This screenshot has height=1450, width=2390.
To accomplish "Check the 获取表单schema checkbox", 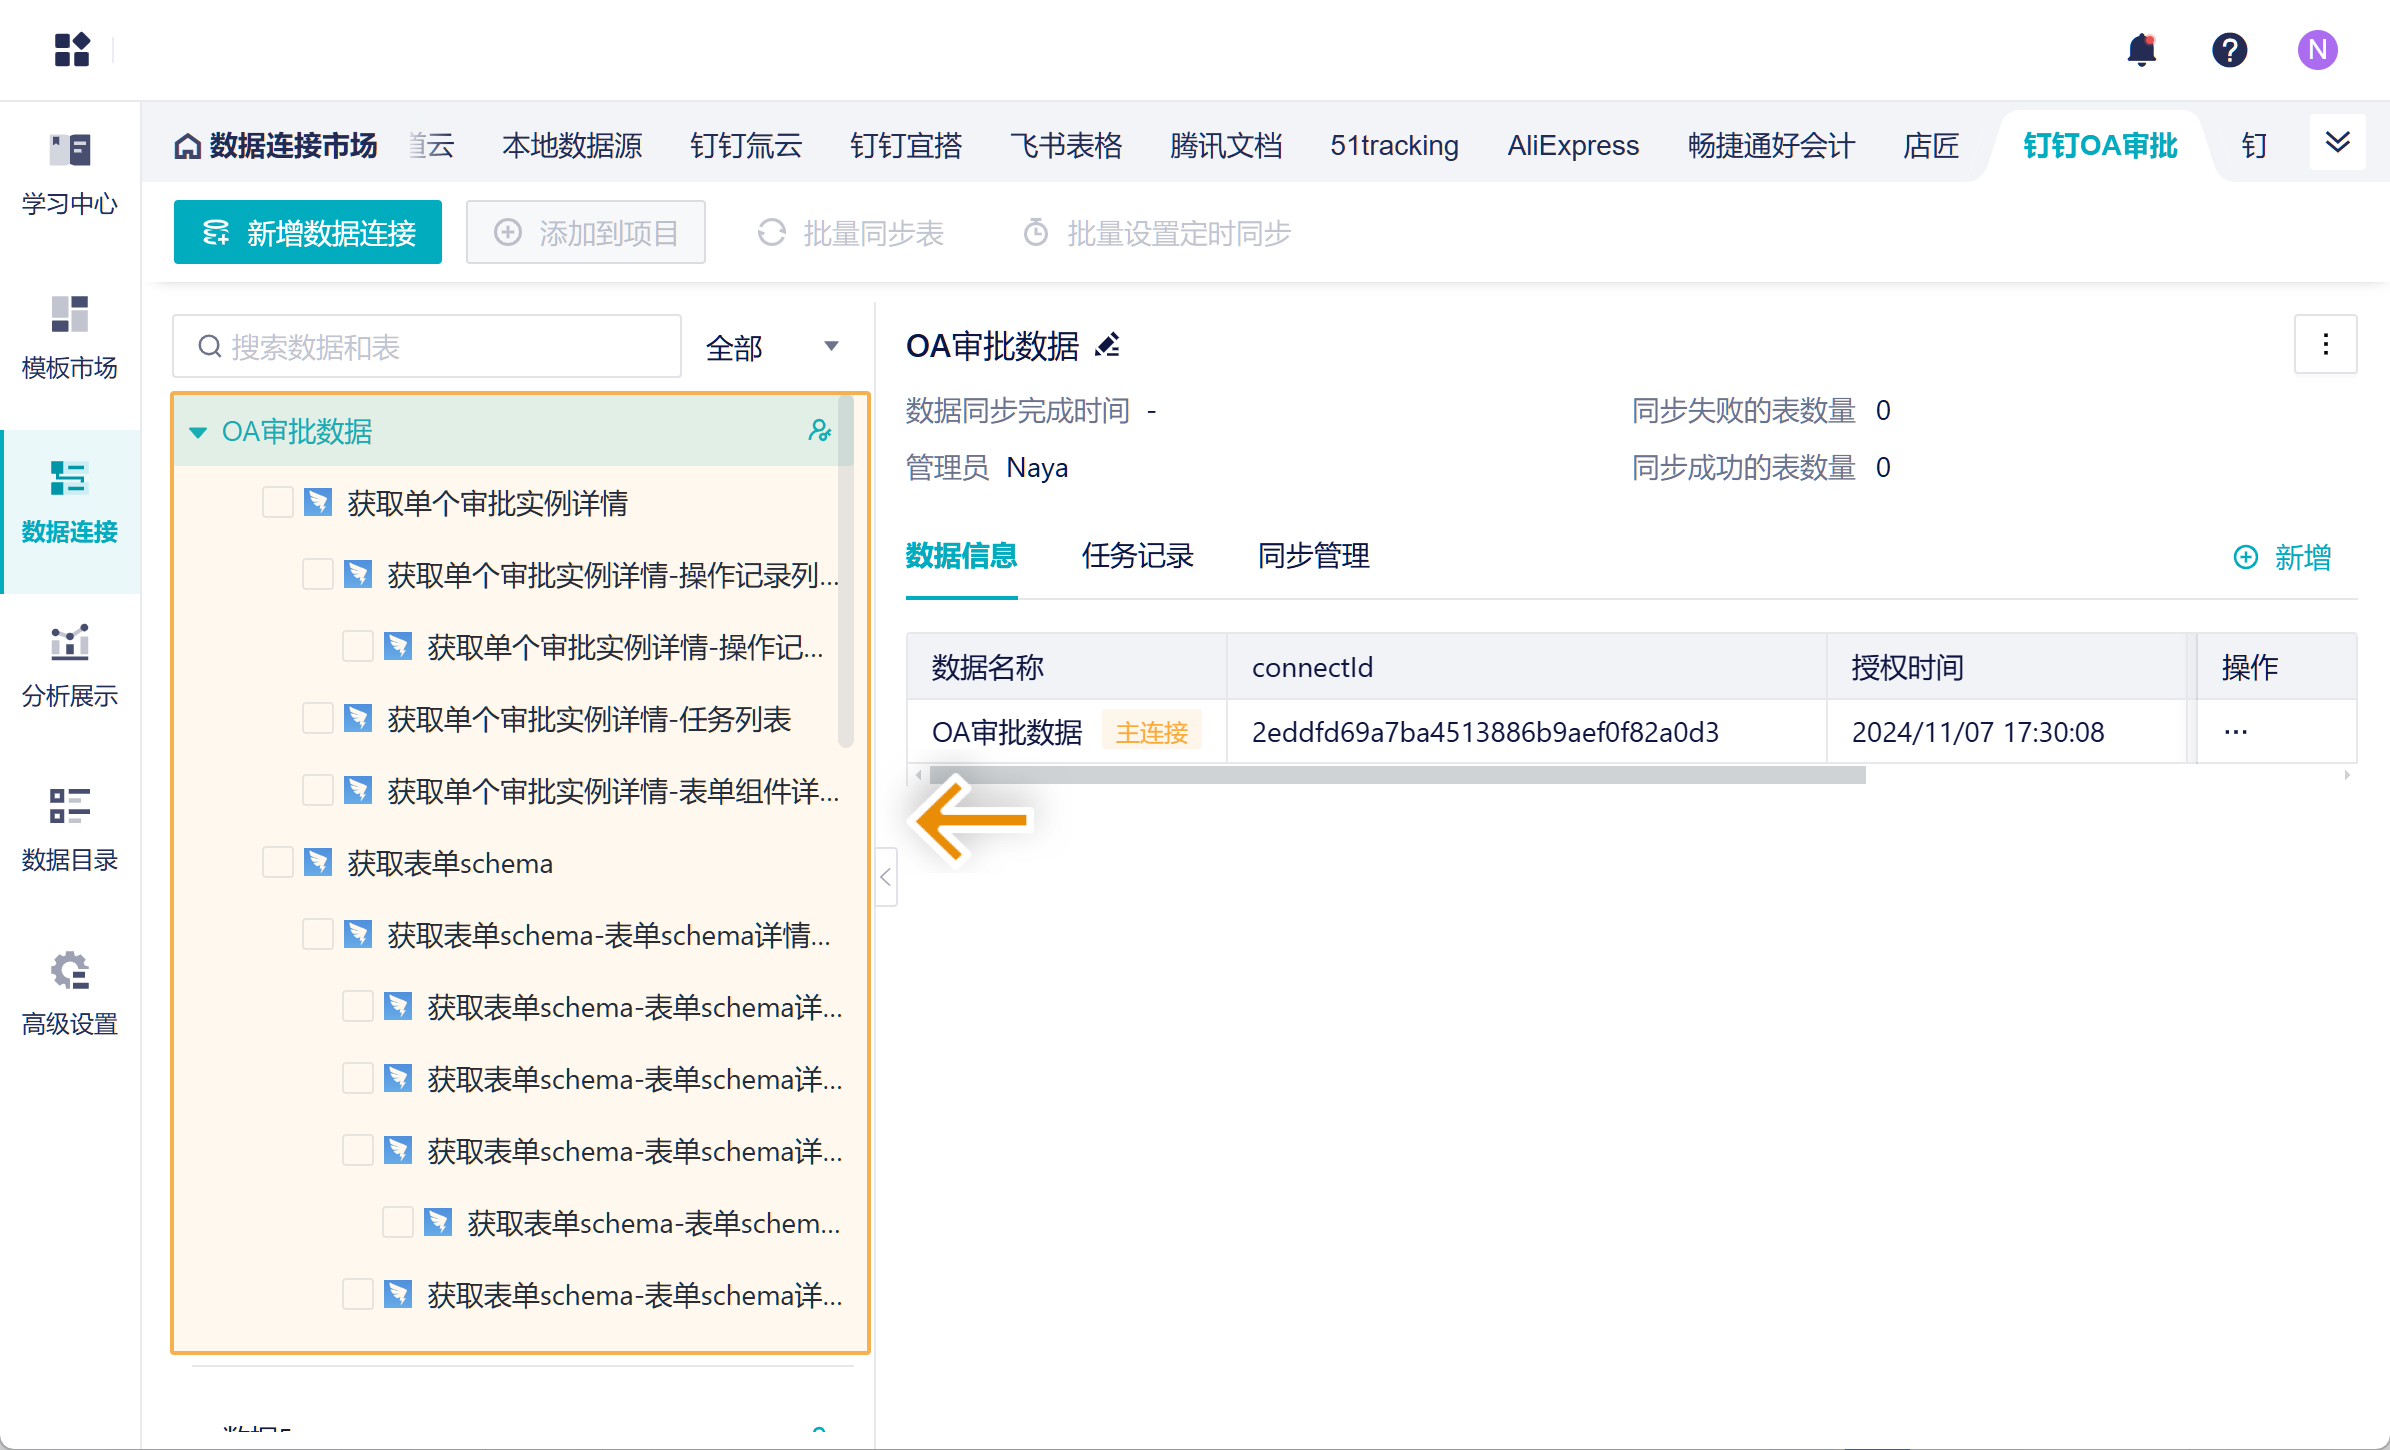I will pos(277,863).
